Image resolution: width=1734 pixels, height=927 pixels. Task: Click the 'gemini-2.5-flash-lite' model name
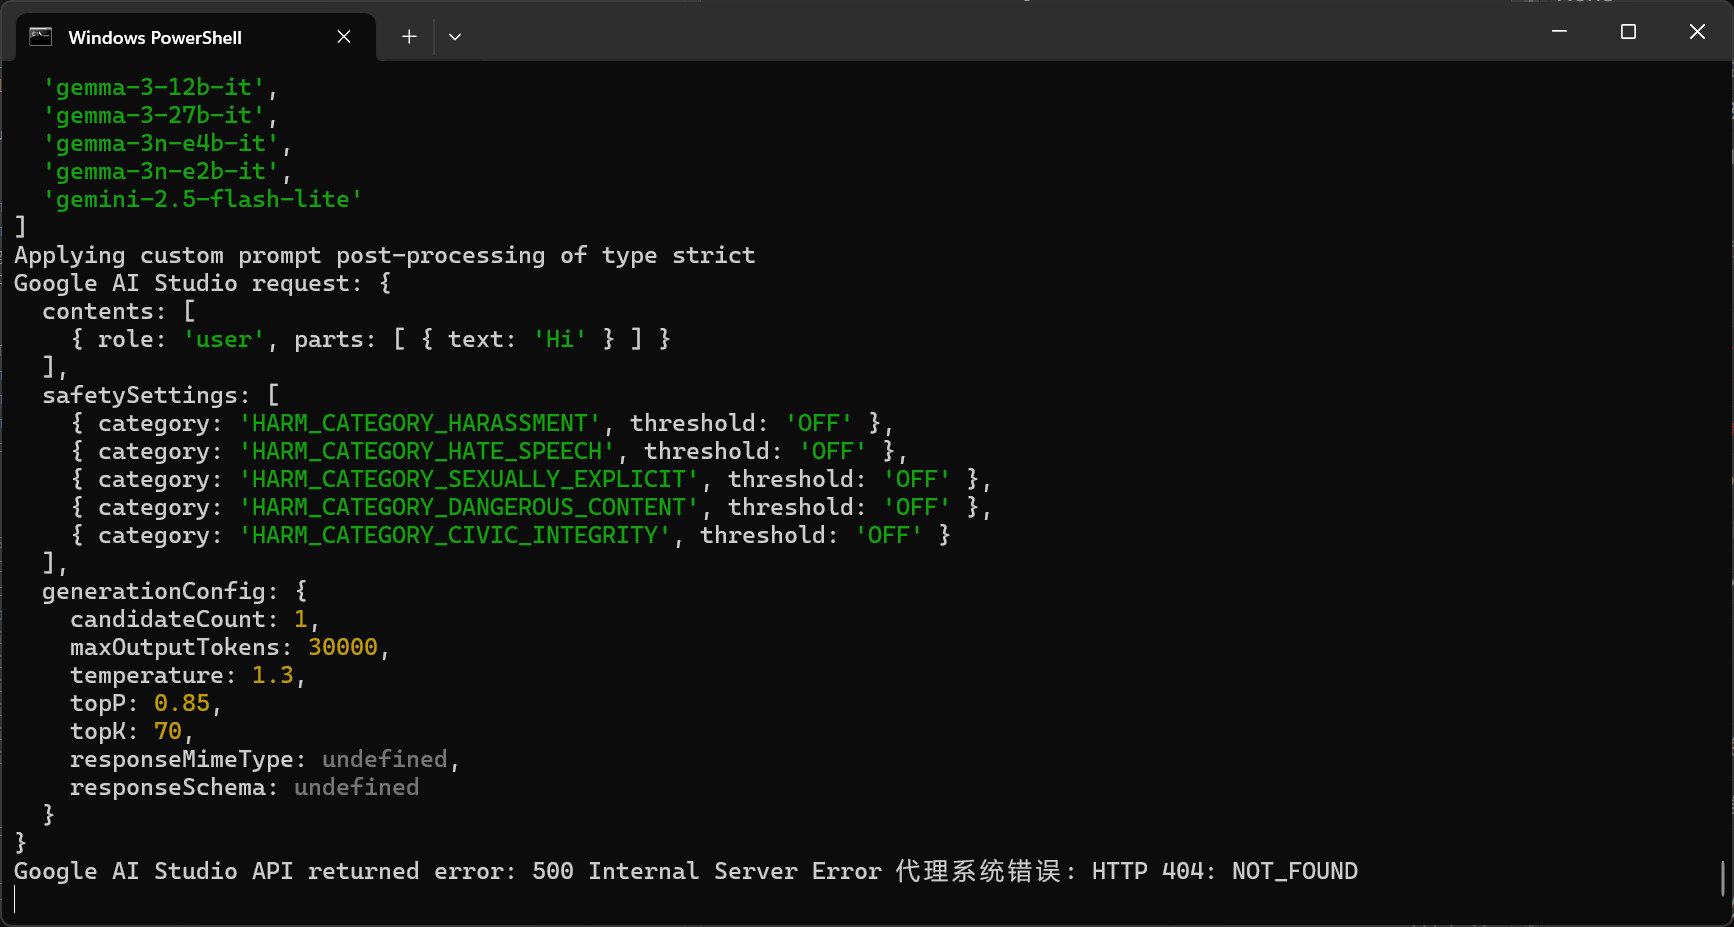(202, 200)
